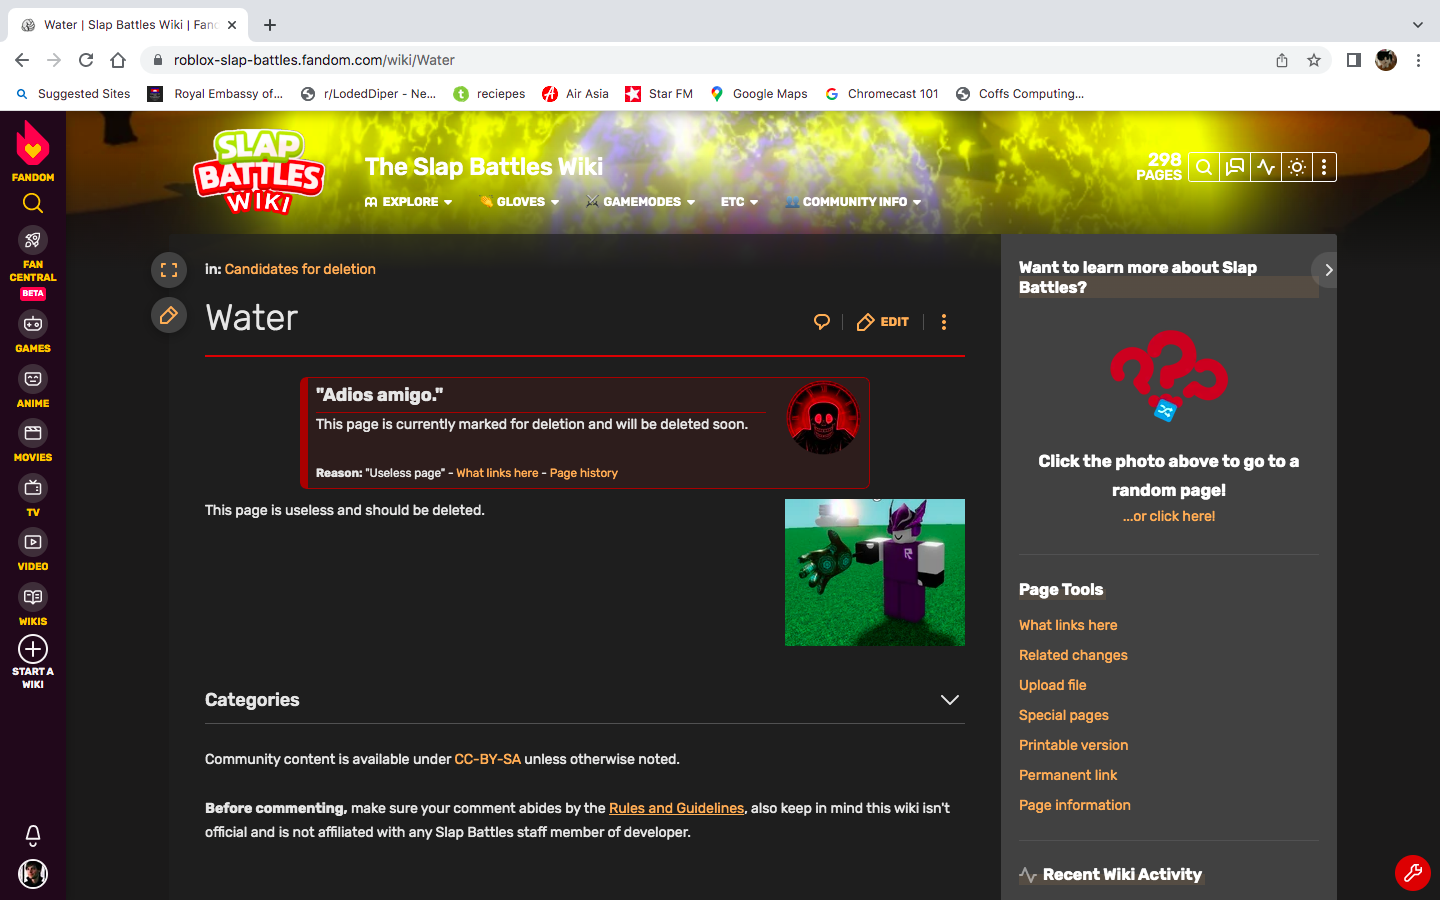Open Upload file page tool
The height and width of the screenshot is (900, 1440).
point(1052,685)
